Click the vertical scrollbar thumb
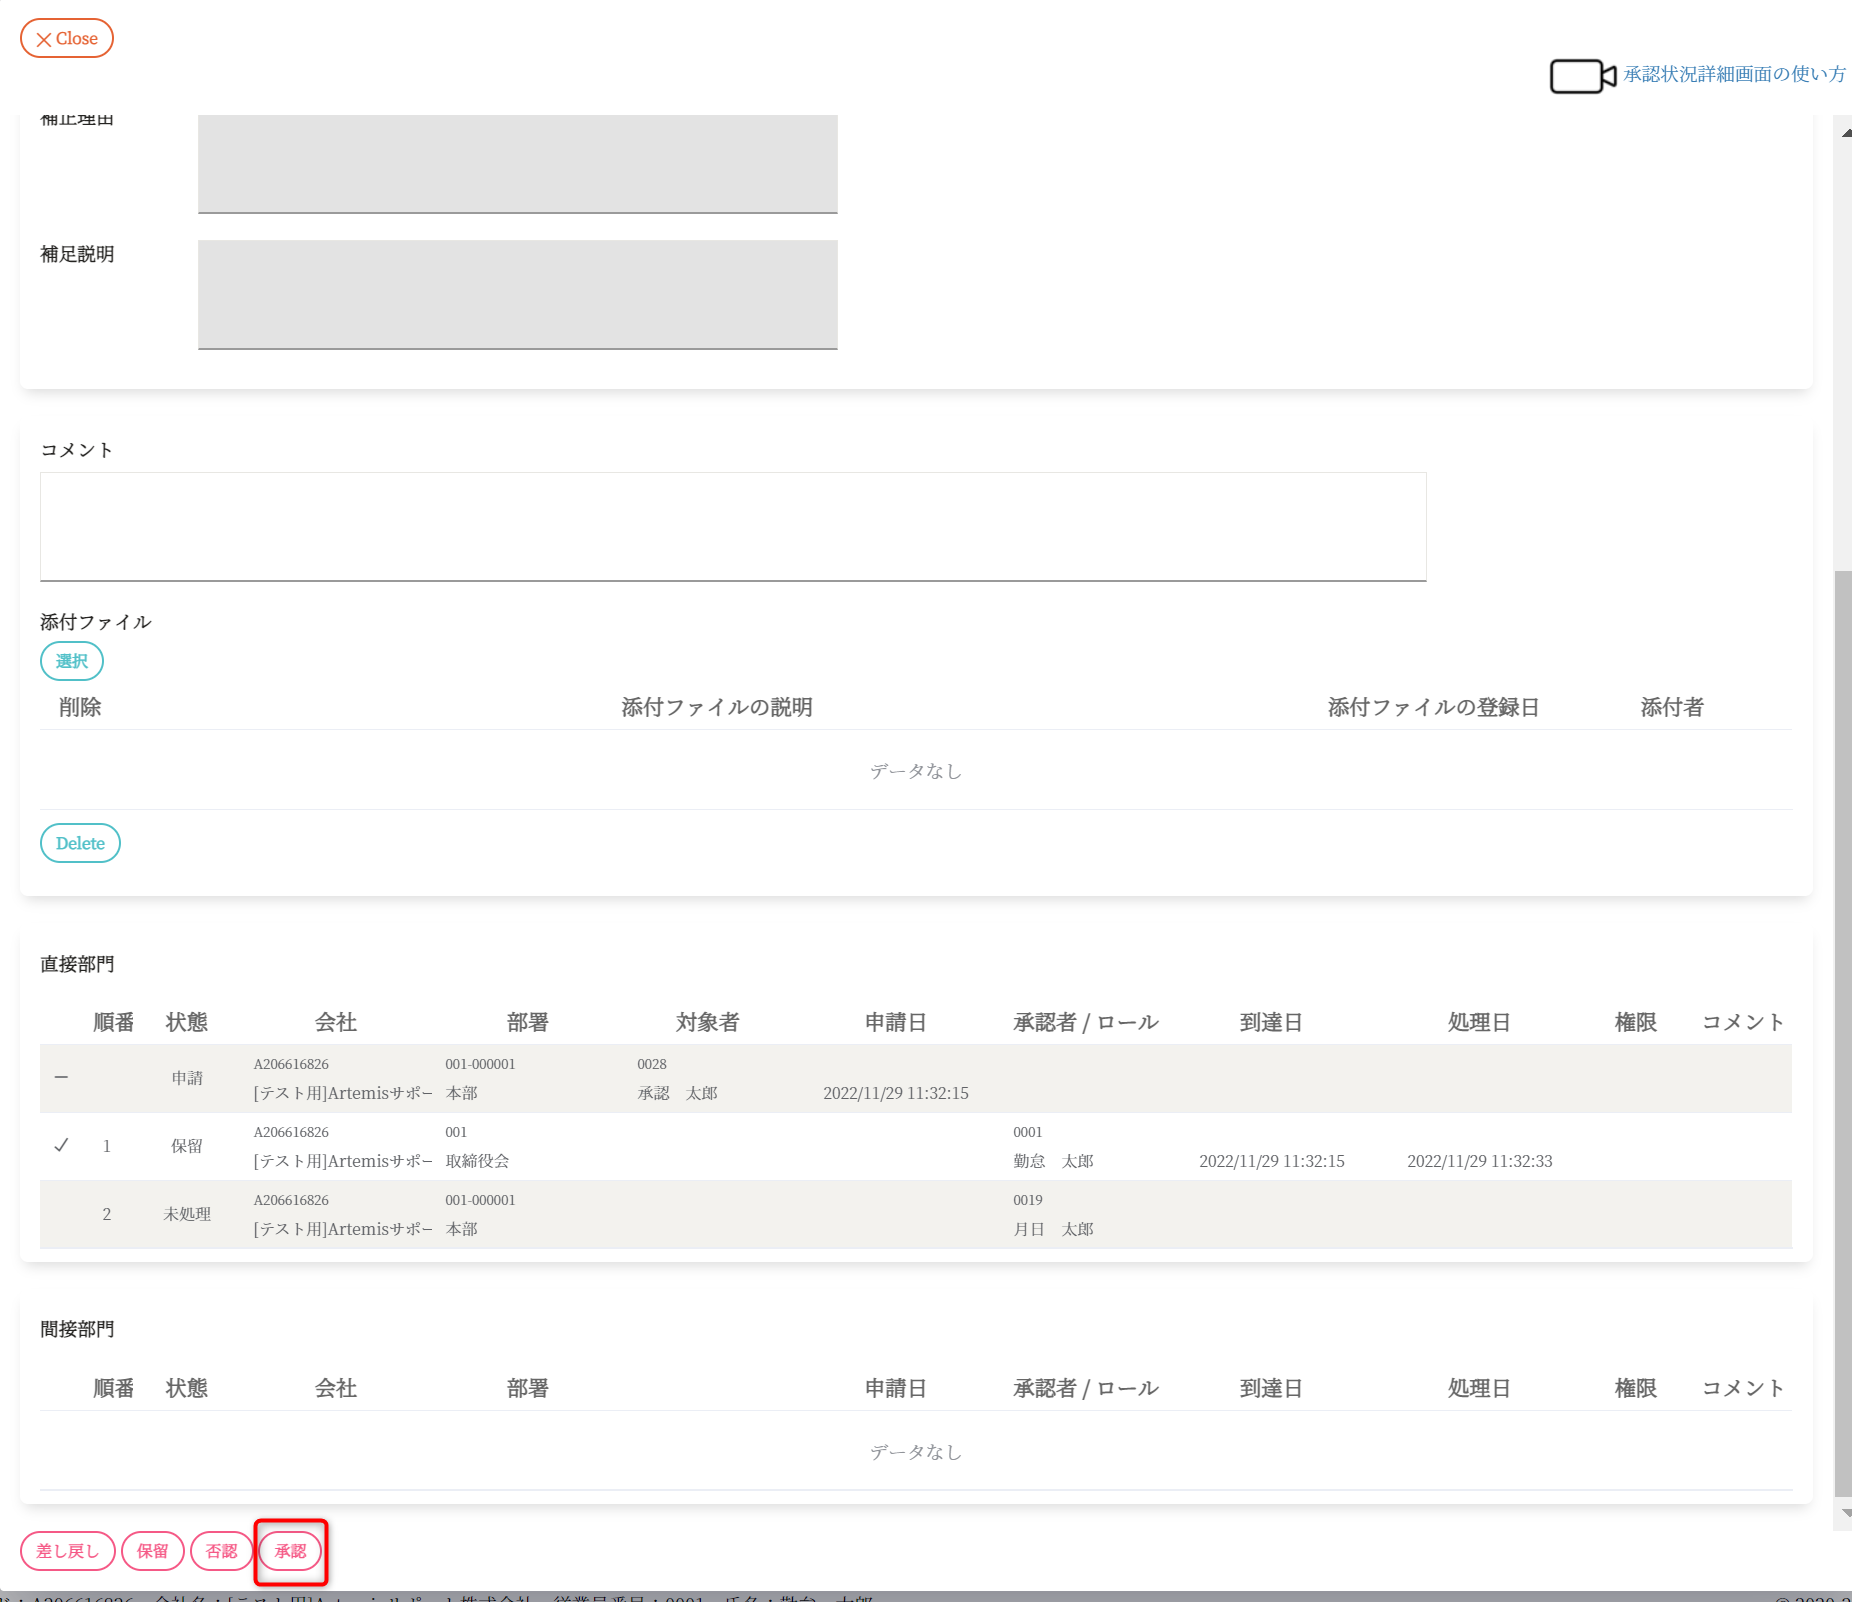 (1843, 1030)
